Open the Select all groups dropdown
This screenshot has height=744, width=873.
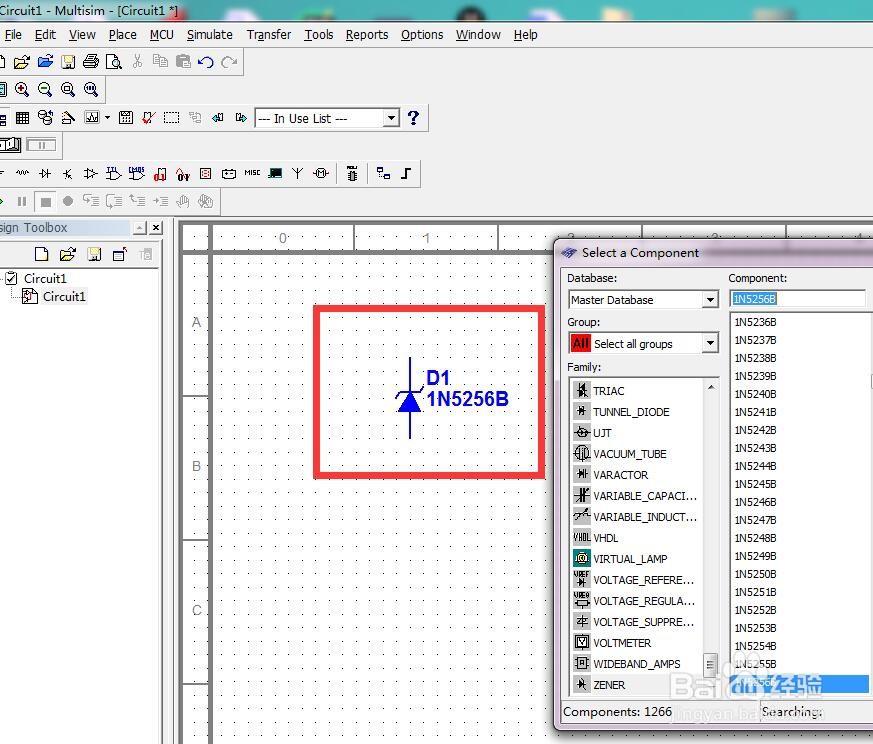click(x=710, y=343)
